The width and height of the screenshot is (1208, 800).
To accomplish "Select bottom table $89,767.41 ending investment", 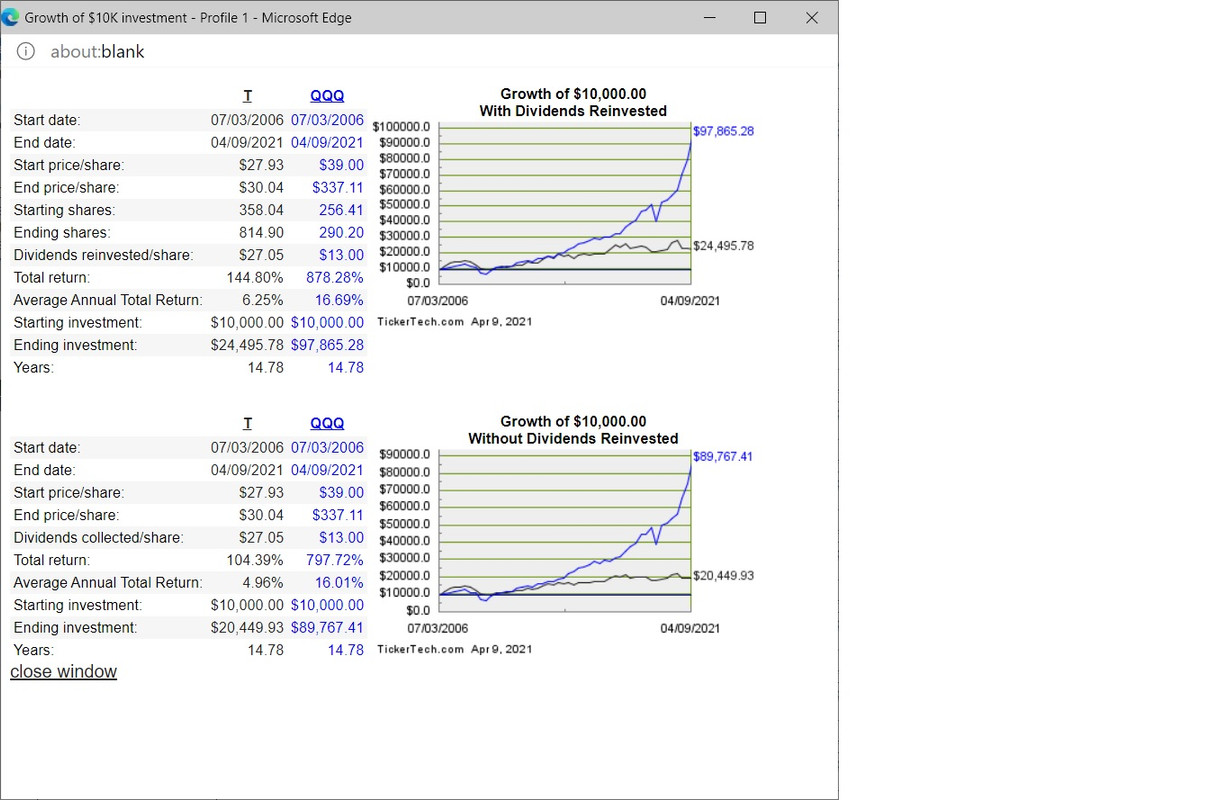I will pos(327,628).
